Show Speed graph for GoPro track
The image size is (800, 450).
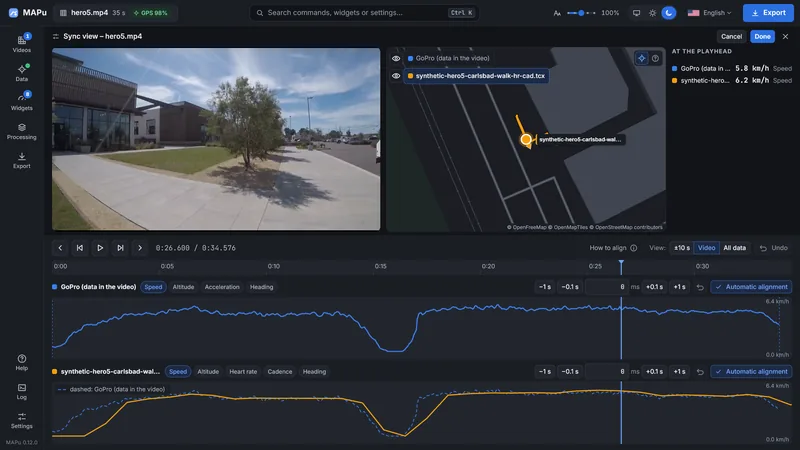coord(153,287)
